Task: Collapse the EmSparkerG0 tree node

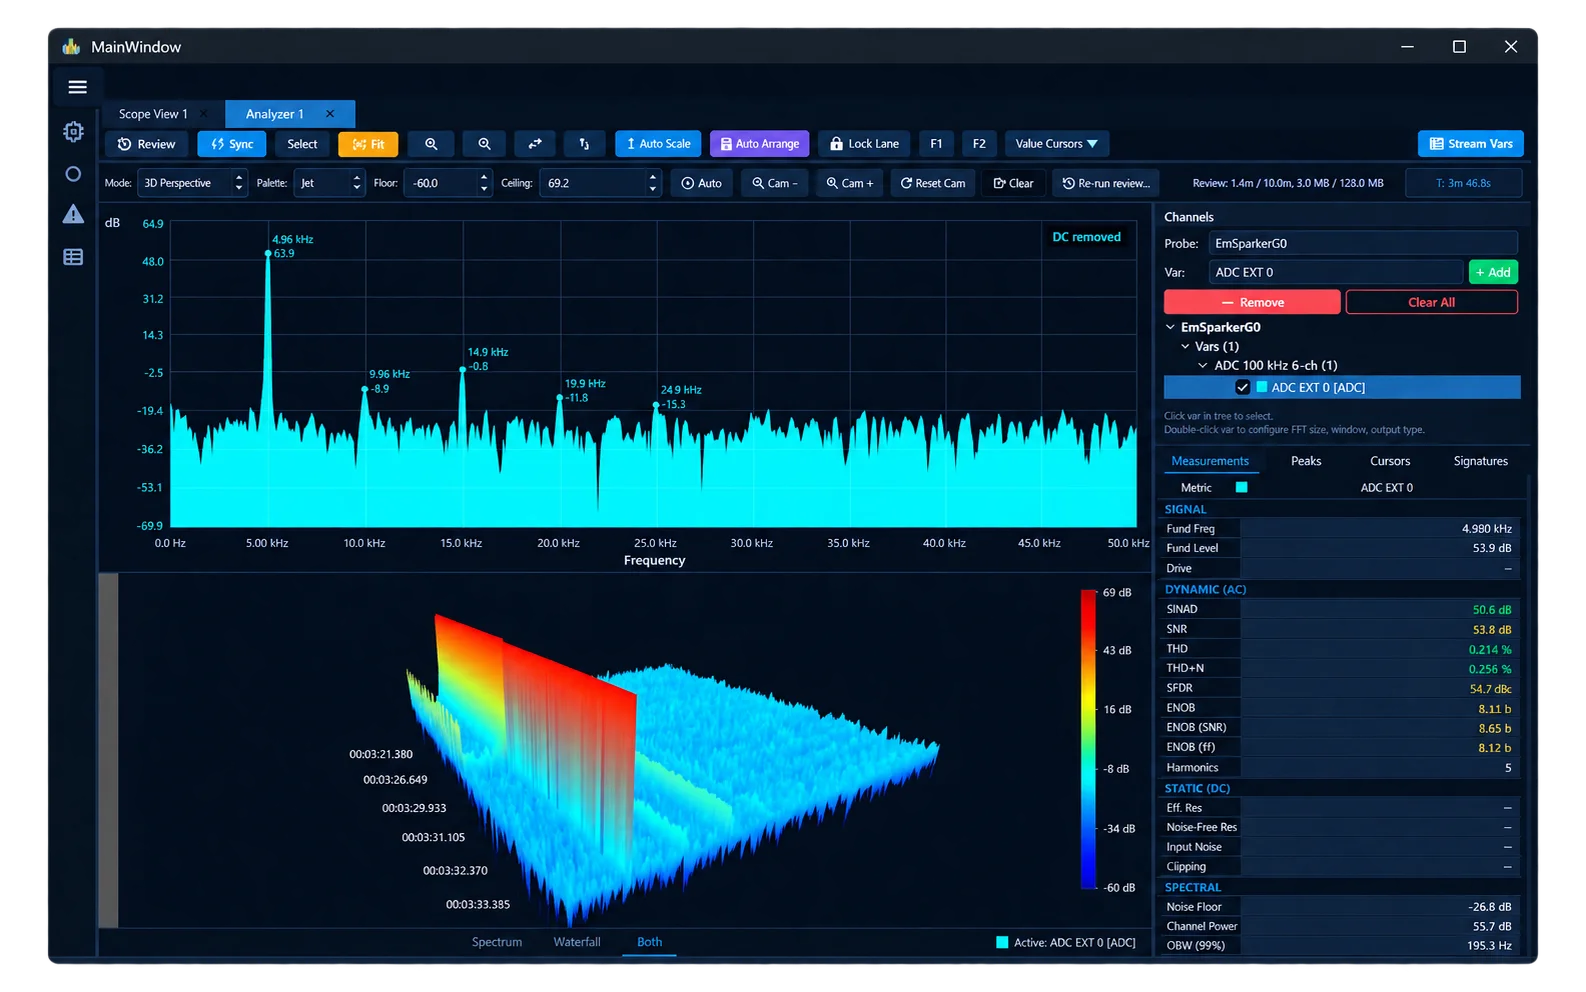Action: click(1170, 327)
